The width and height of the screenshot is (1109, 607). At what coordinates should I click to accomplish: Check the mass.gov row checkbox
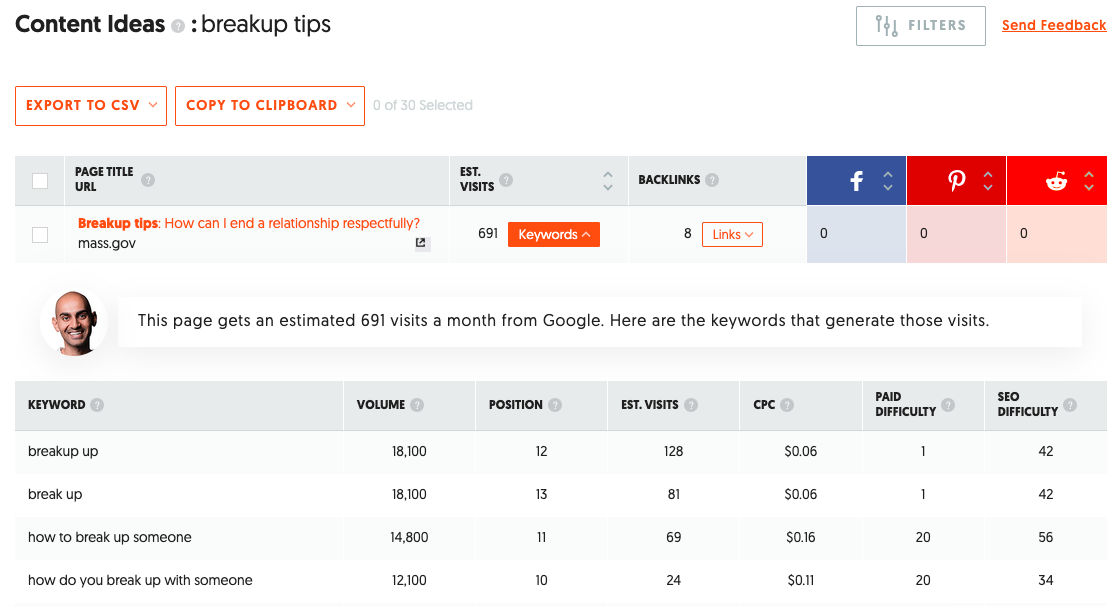pos(40,235)
